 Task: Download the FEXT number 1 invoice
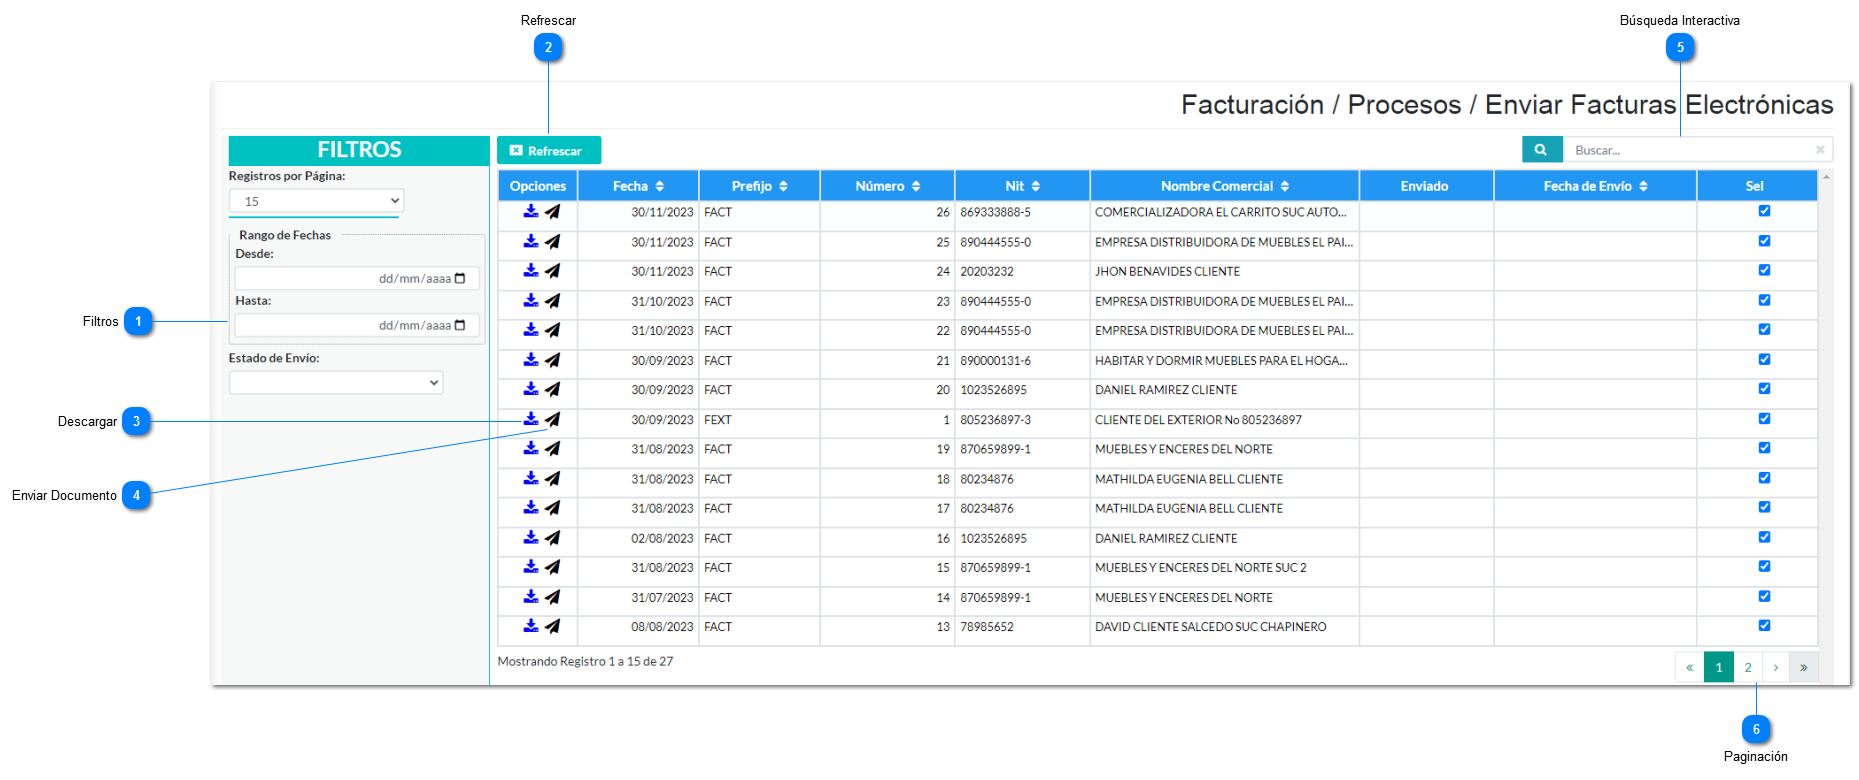tap(531, 420)
